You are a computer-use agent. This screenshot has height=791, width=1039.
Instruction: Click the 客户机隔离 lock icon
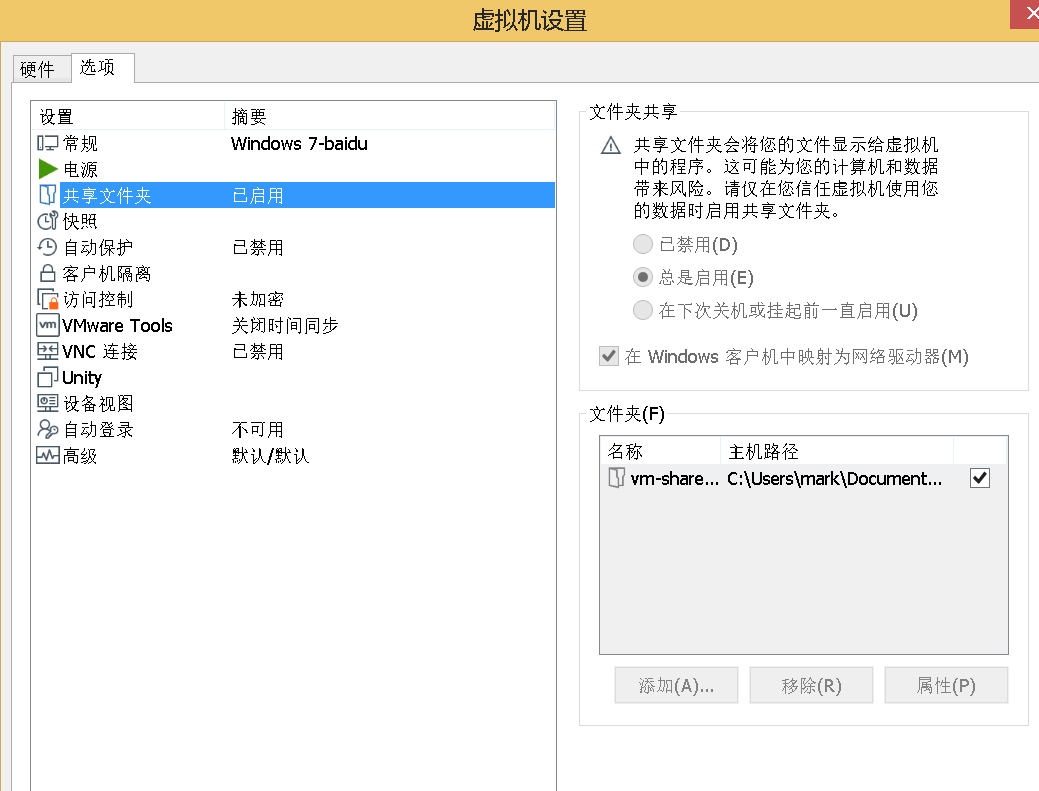pos(47,273)
